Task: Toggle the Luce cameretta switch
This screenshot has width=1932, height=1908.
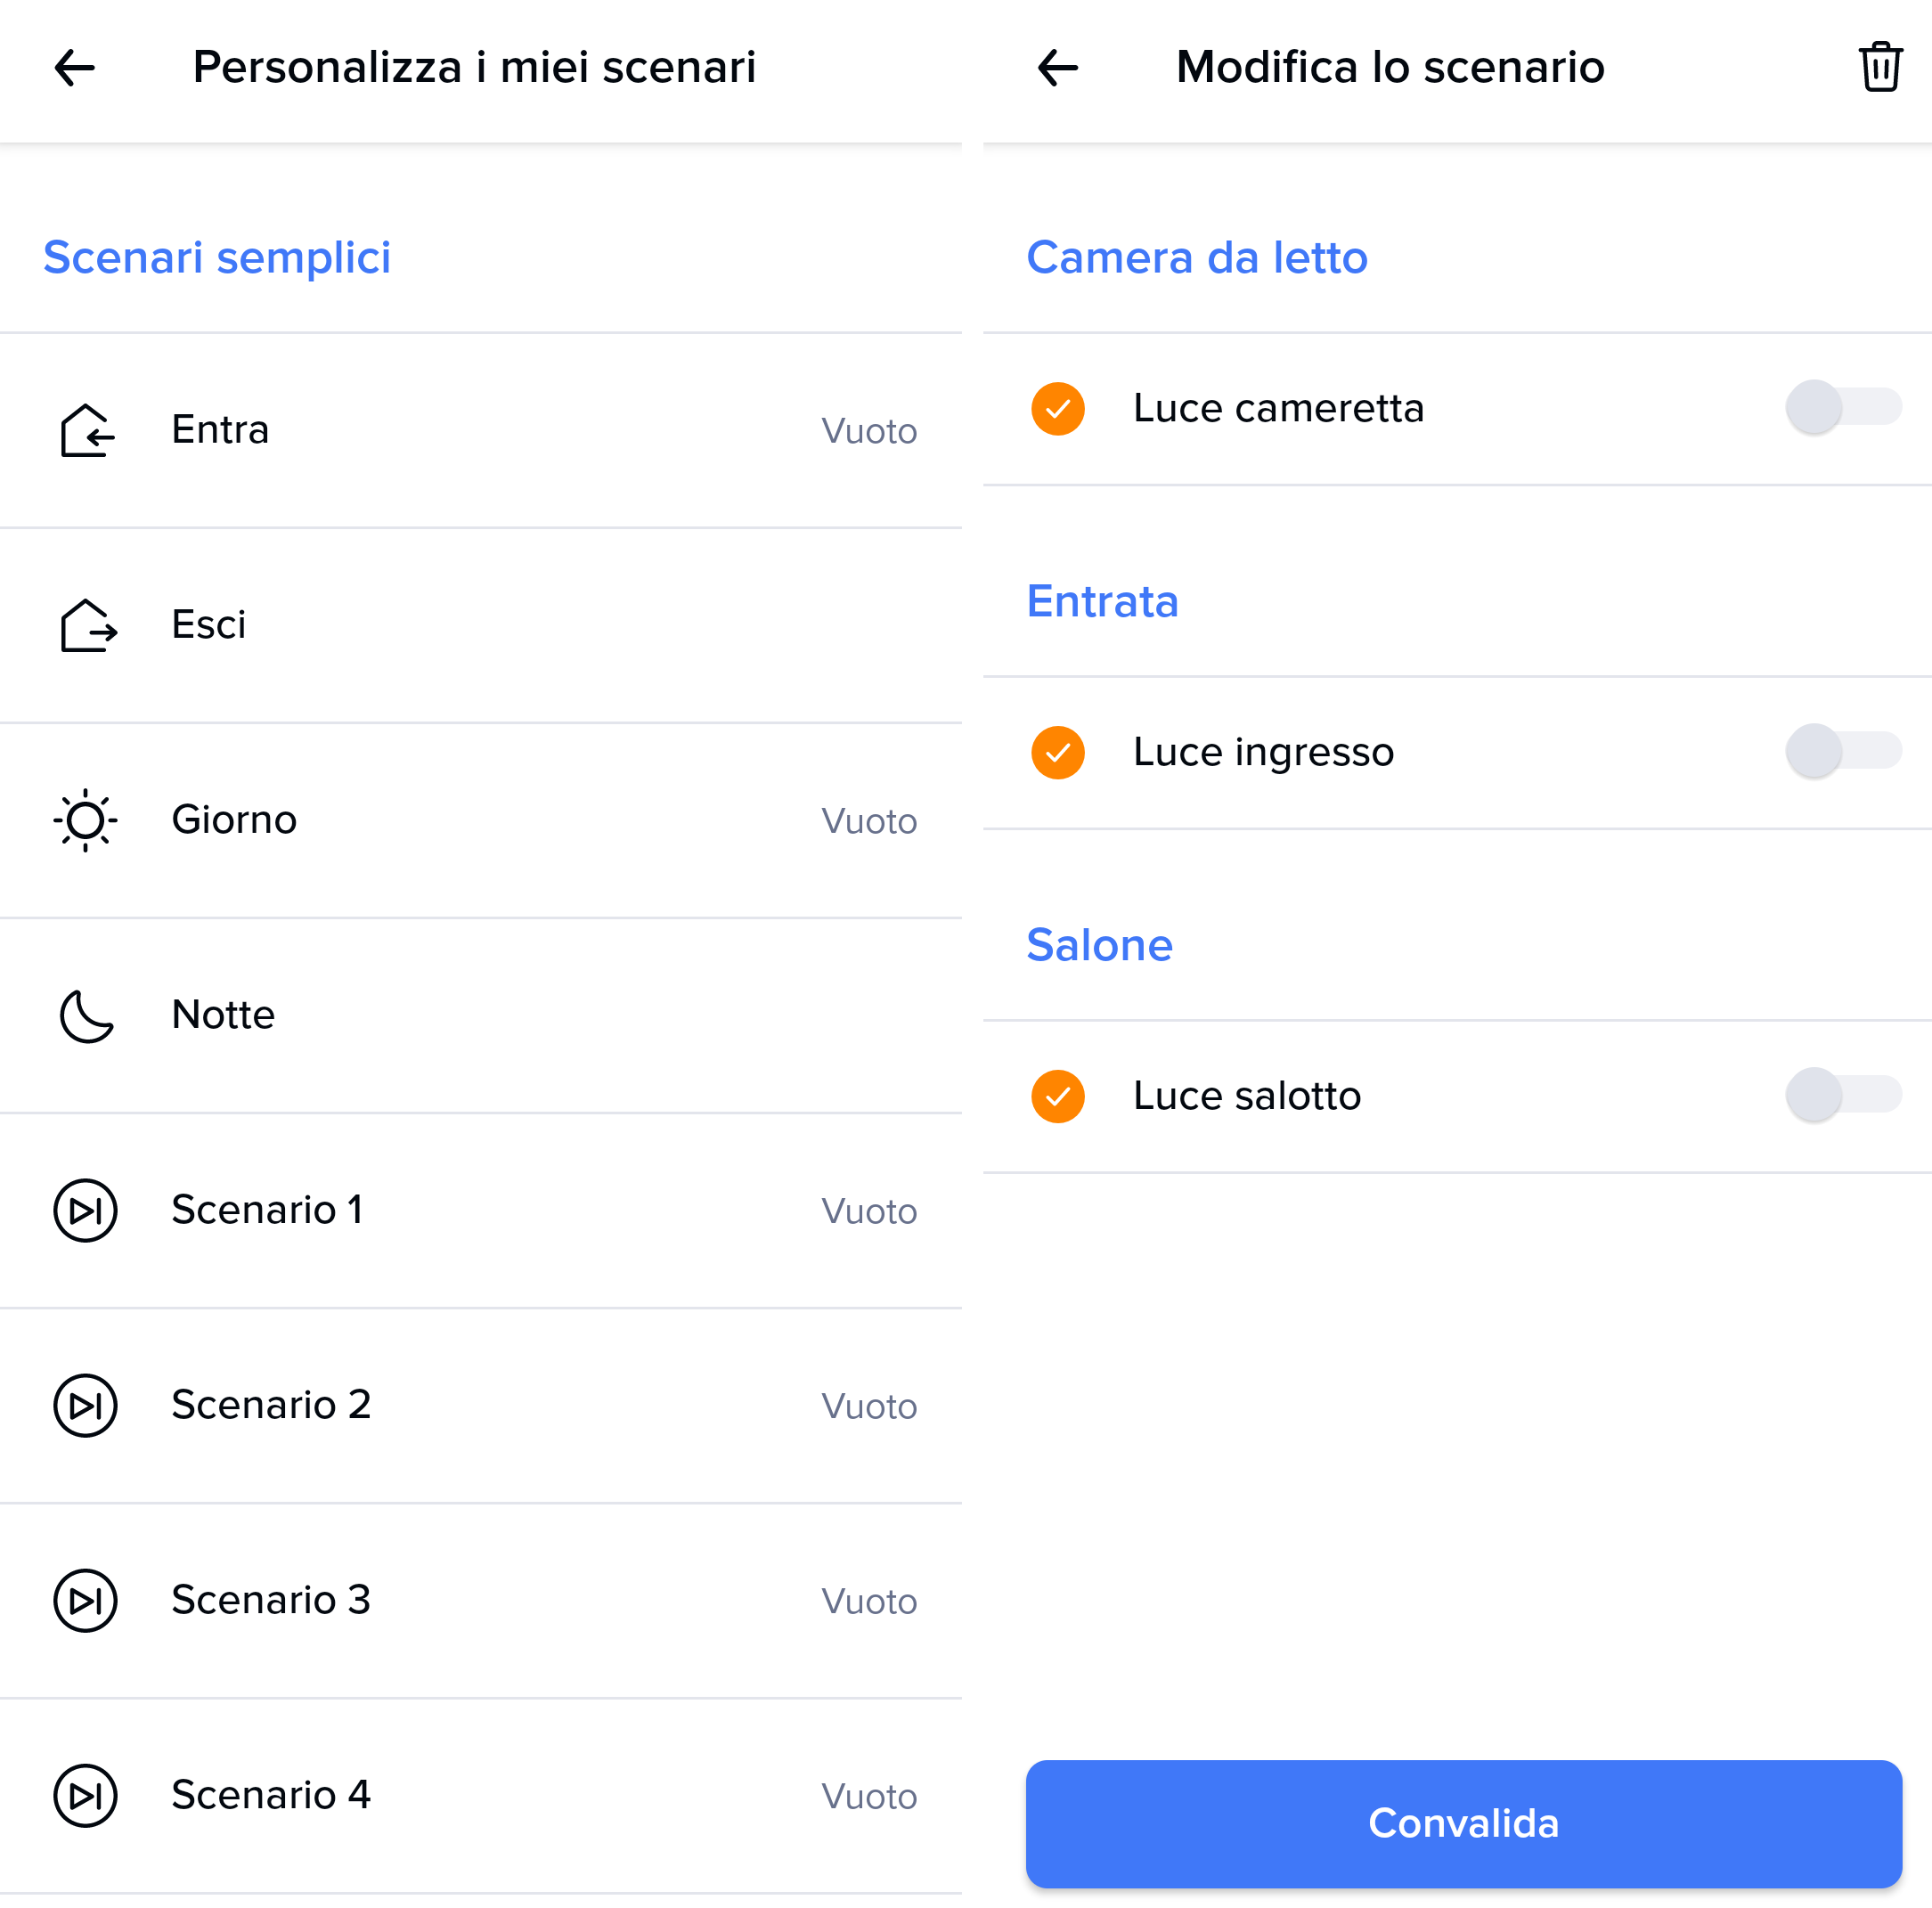Action: (1842, 407)
